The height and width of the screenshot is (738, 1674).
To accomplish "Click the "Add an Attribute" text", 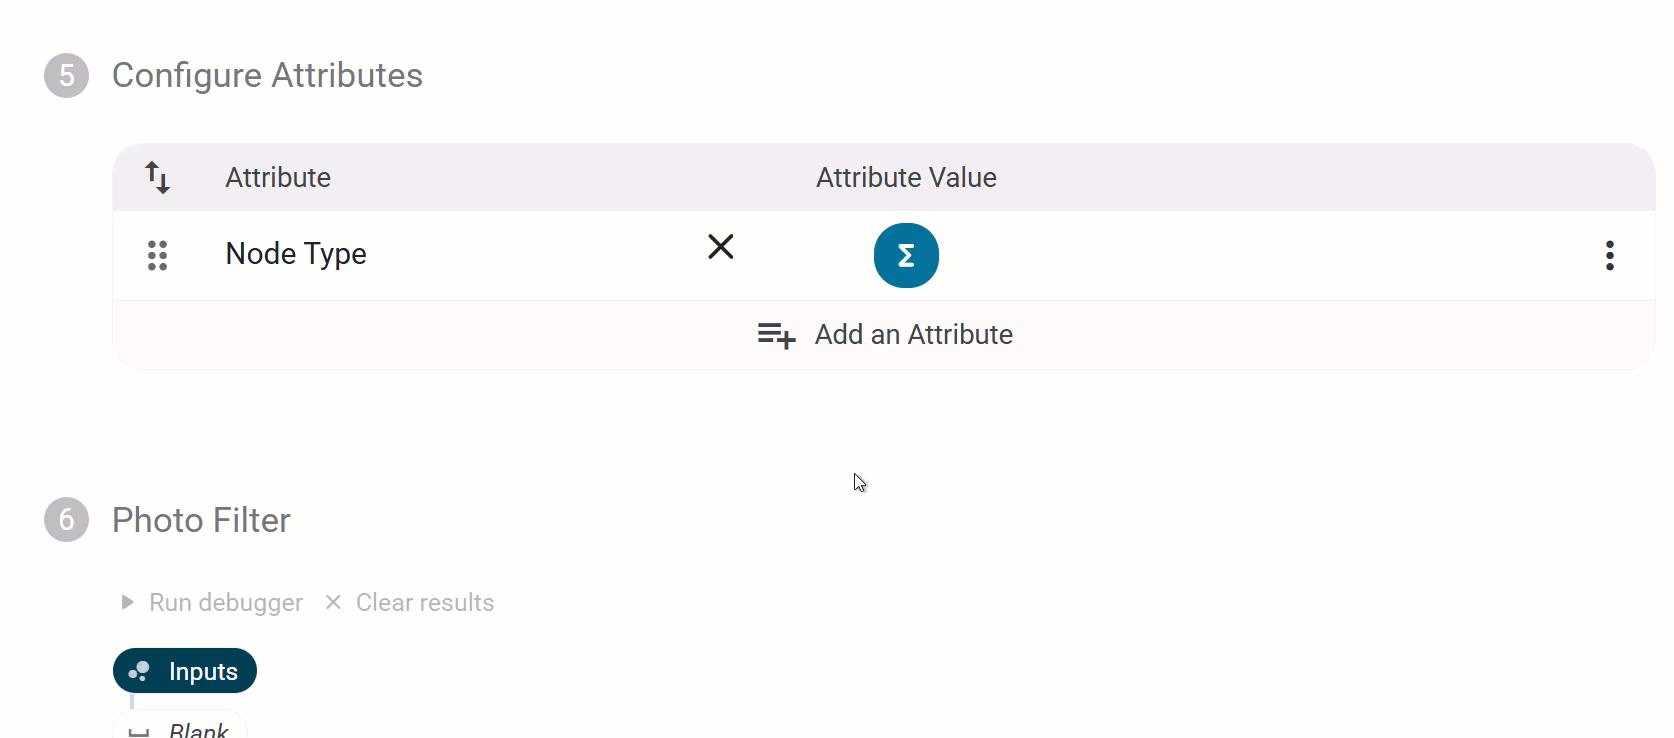I will 913,335.
